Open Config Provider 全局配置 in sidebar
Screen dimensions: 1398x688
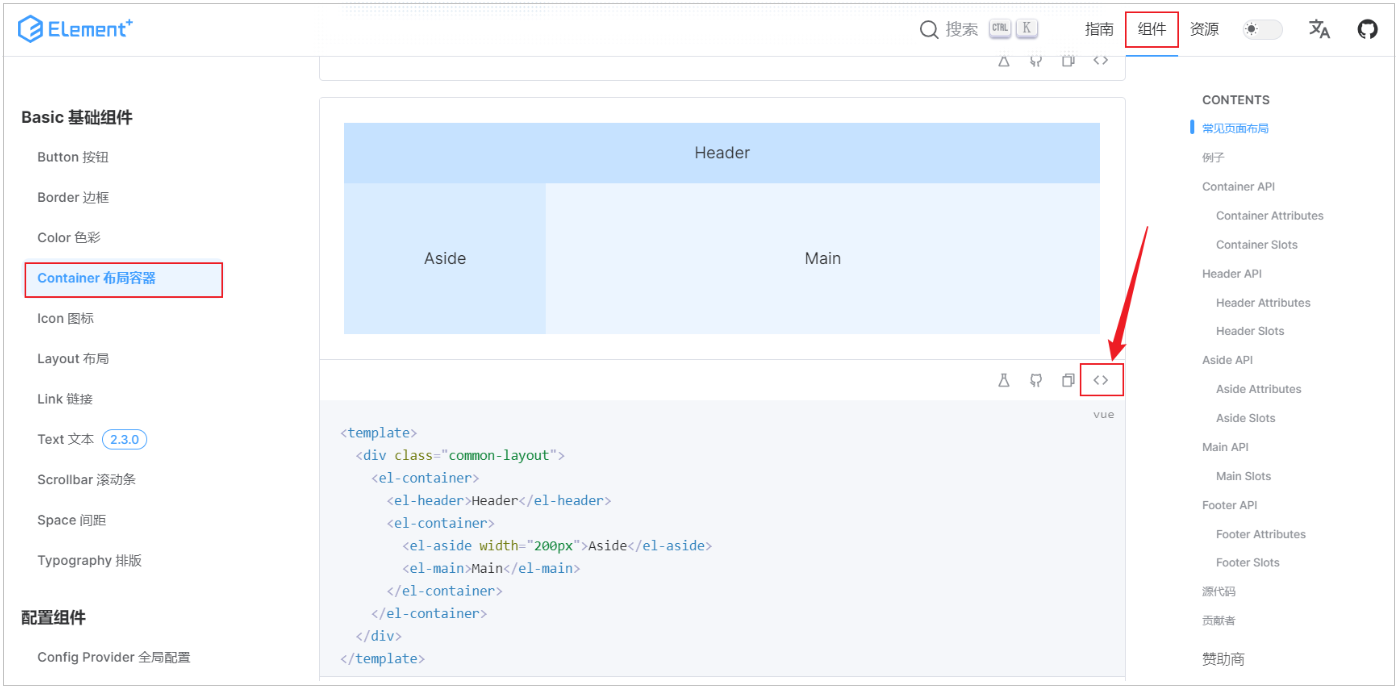pos(113,657)
